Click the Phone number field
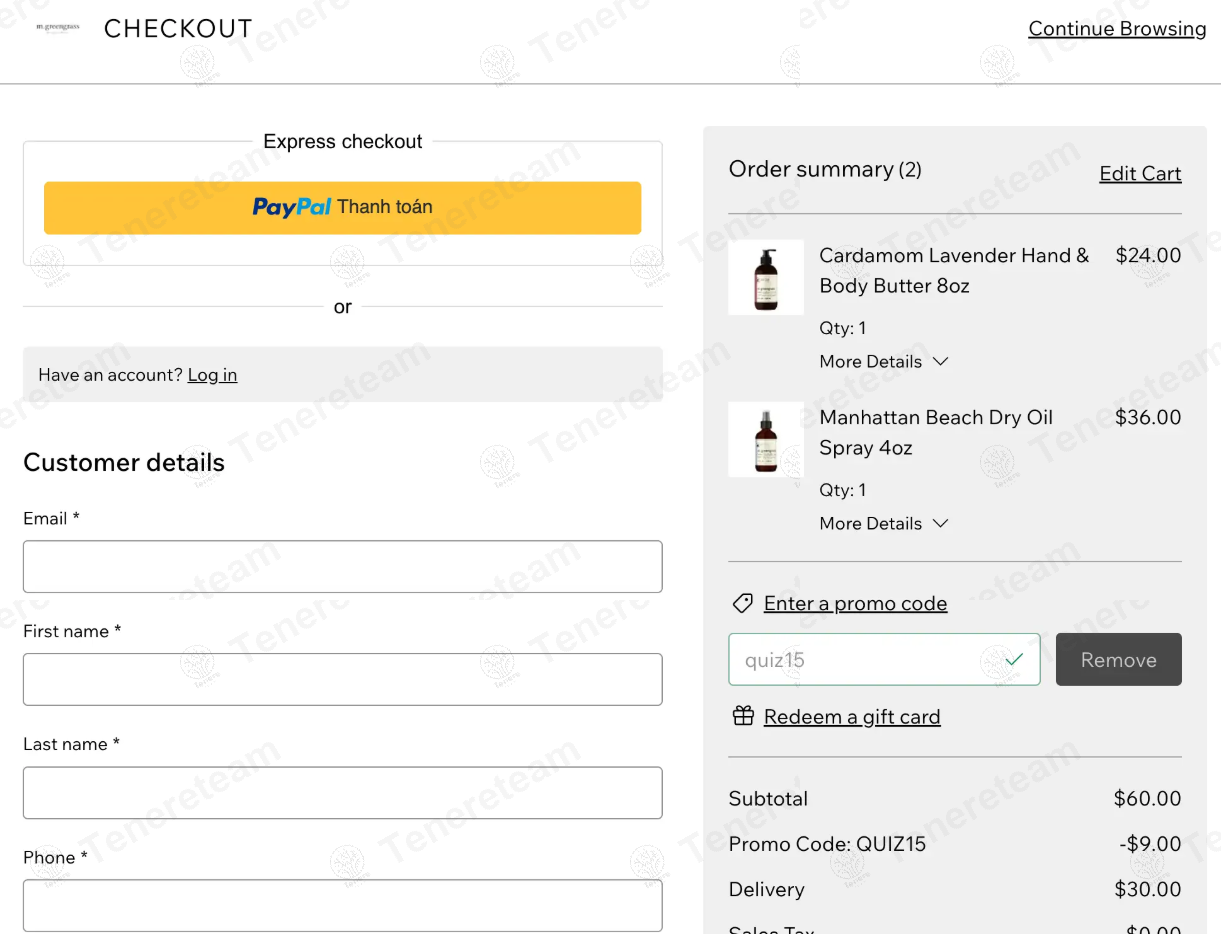Image resolution: width=1221 pixels, height=934 pixels. click(342, 906)
